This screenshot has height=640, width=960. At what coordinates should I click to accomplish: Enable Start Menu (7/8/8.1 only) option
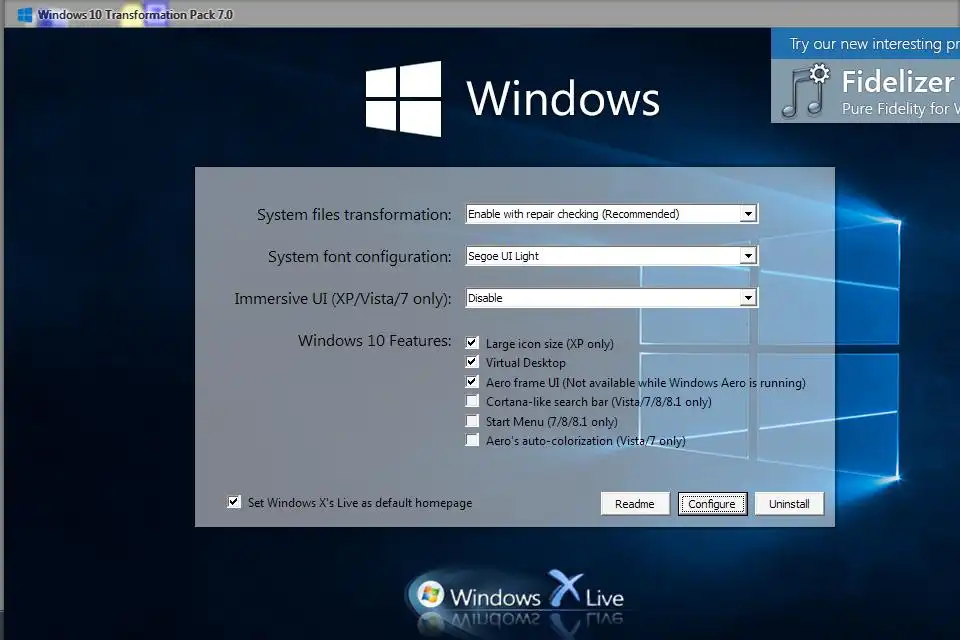[x=472, y=421]
